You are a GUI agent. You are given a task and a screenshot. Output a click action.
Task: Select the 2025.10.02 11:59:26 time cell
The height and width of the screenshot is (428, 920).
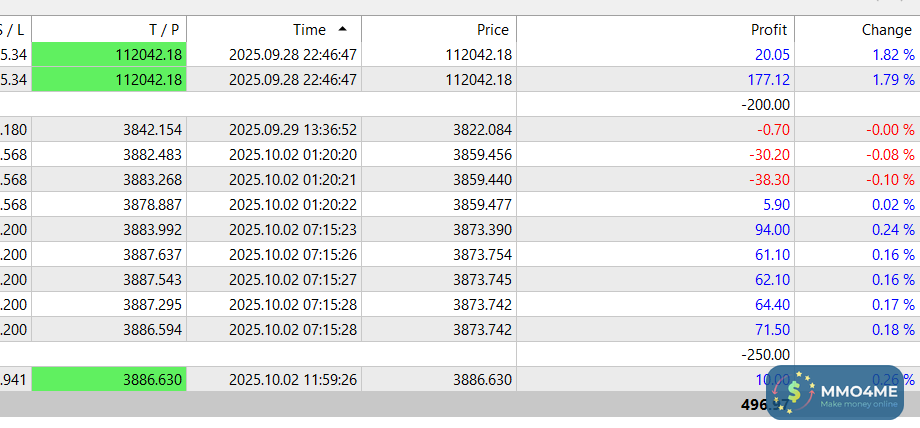(293, 380)
